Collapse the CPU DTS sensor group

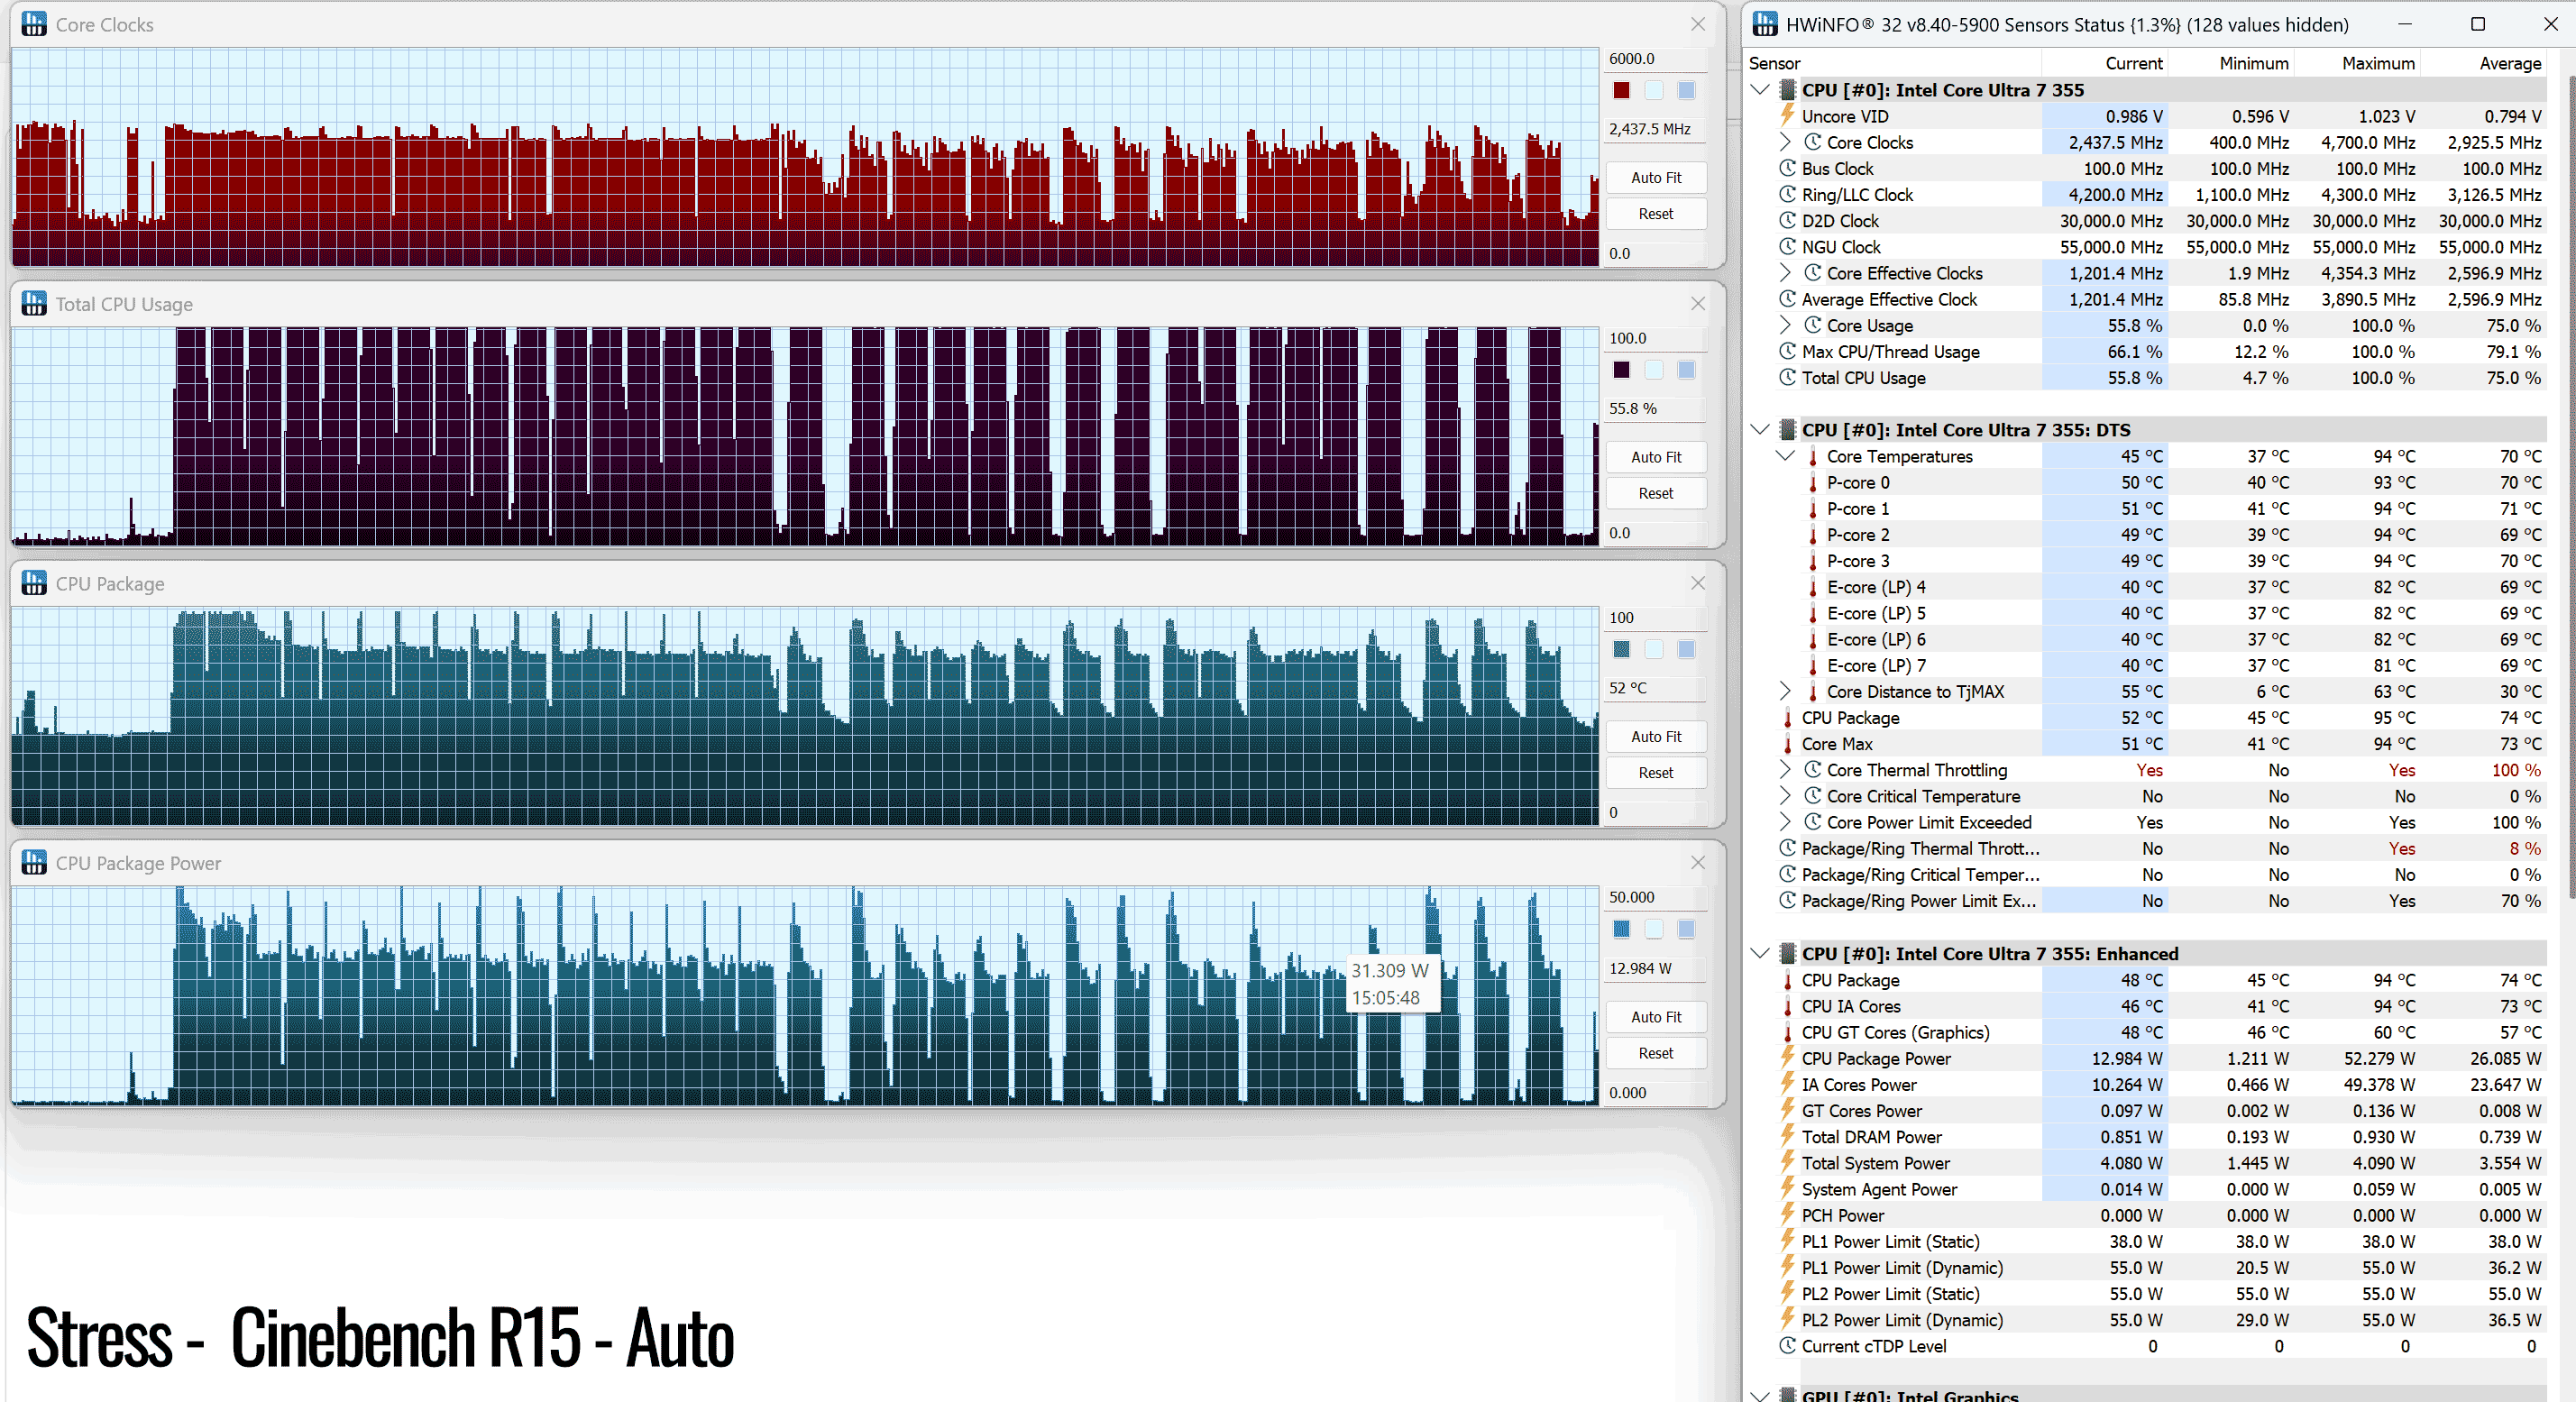click(1761, 429)
